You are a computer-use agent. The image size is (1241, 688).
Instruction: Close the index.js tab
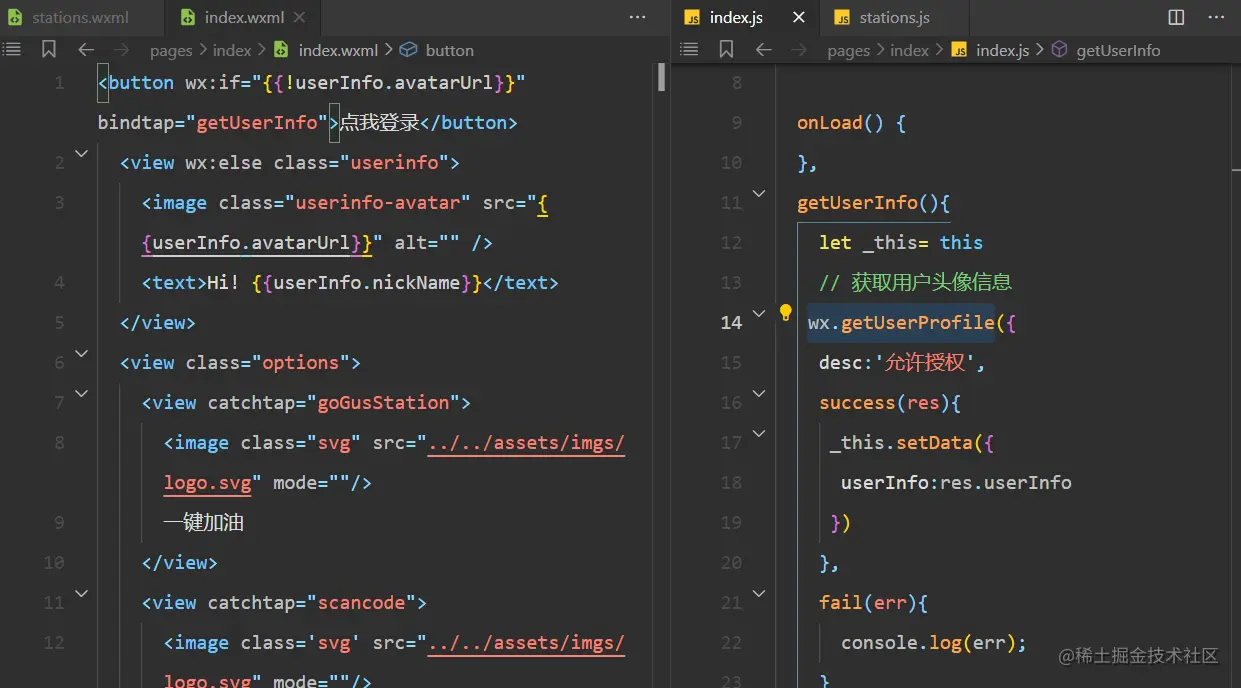(x=798, y=17)
